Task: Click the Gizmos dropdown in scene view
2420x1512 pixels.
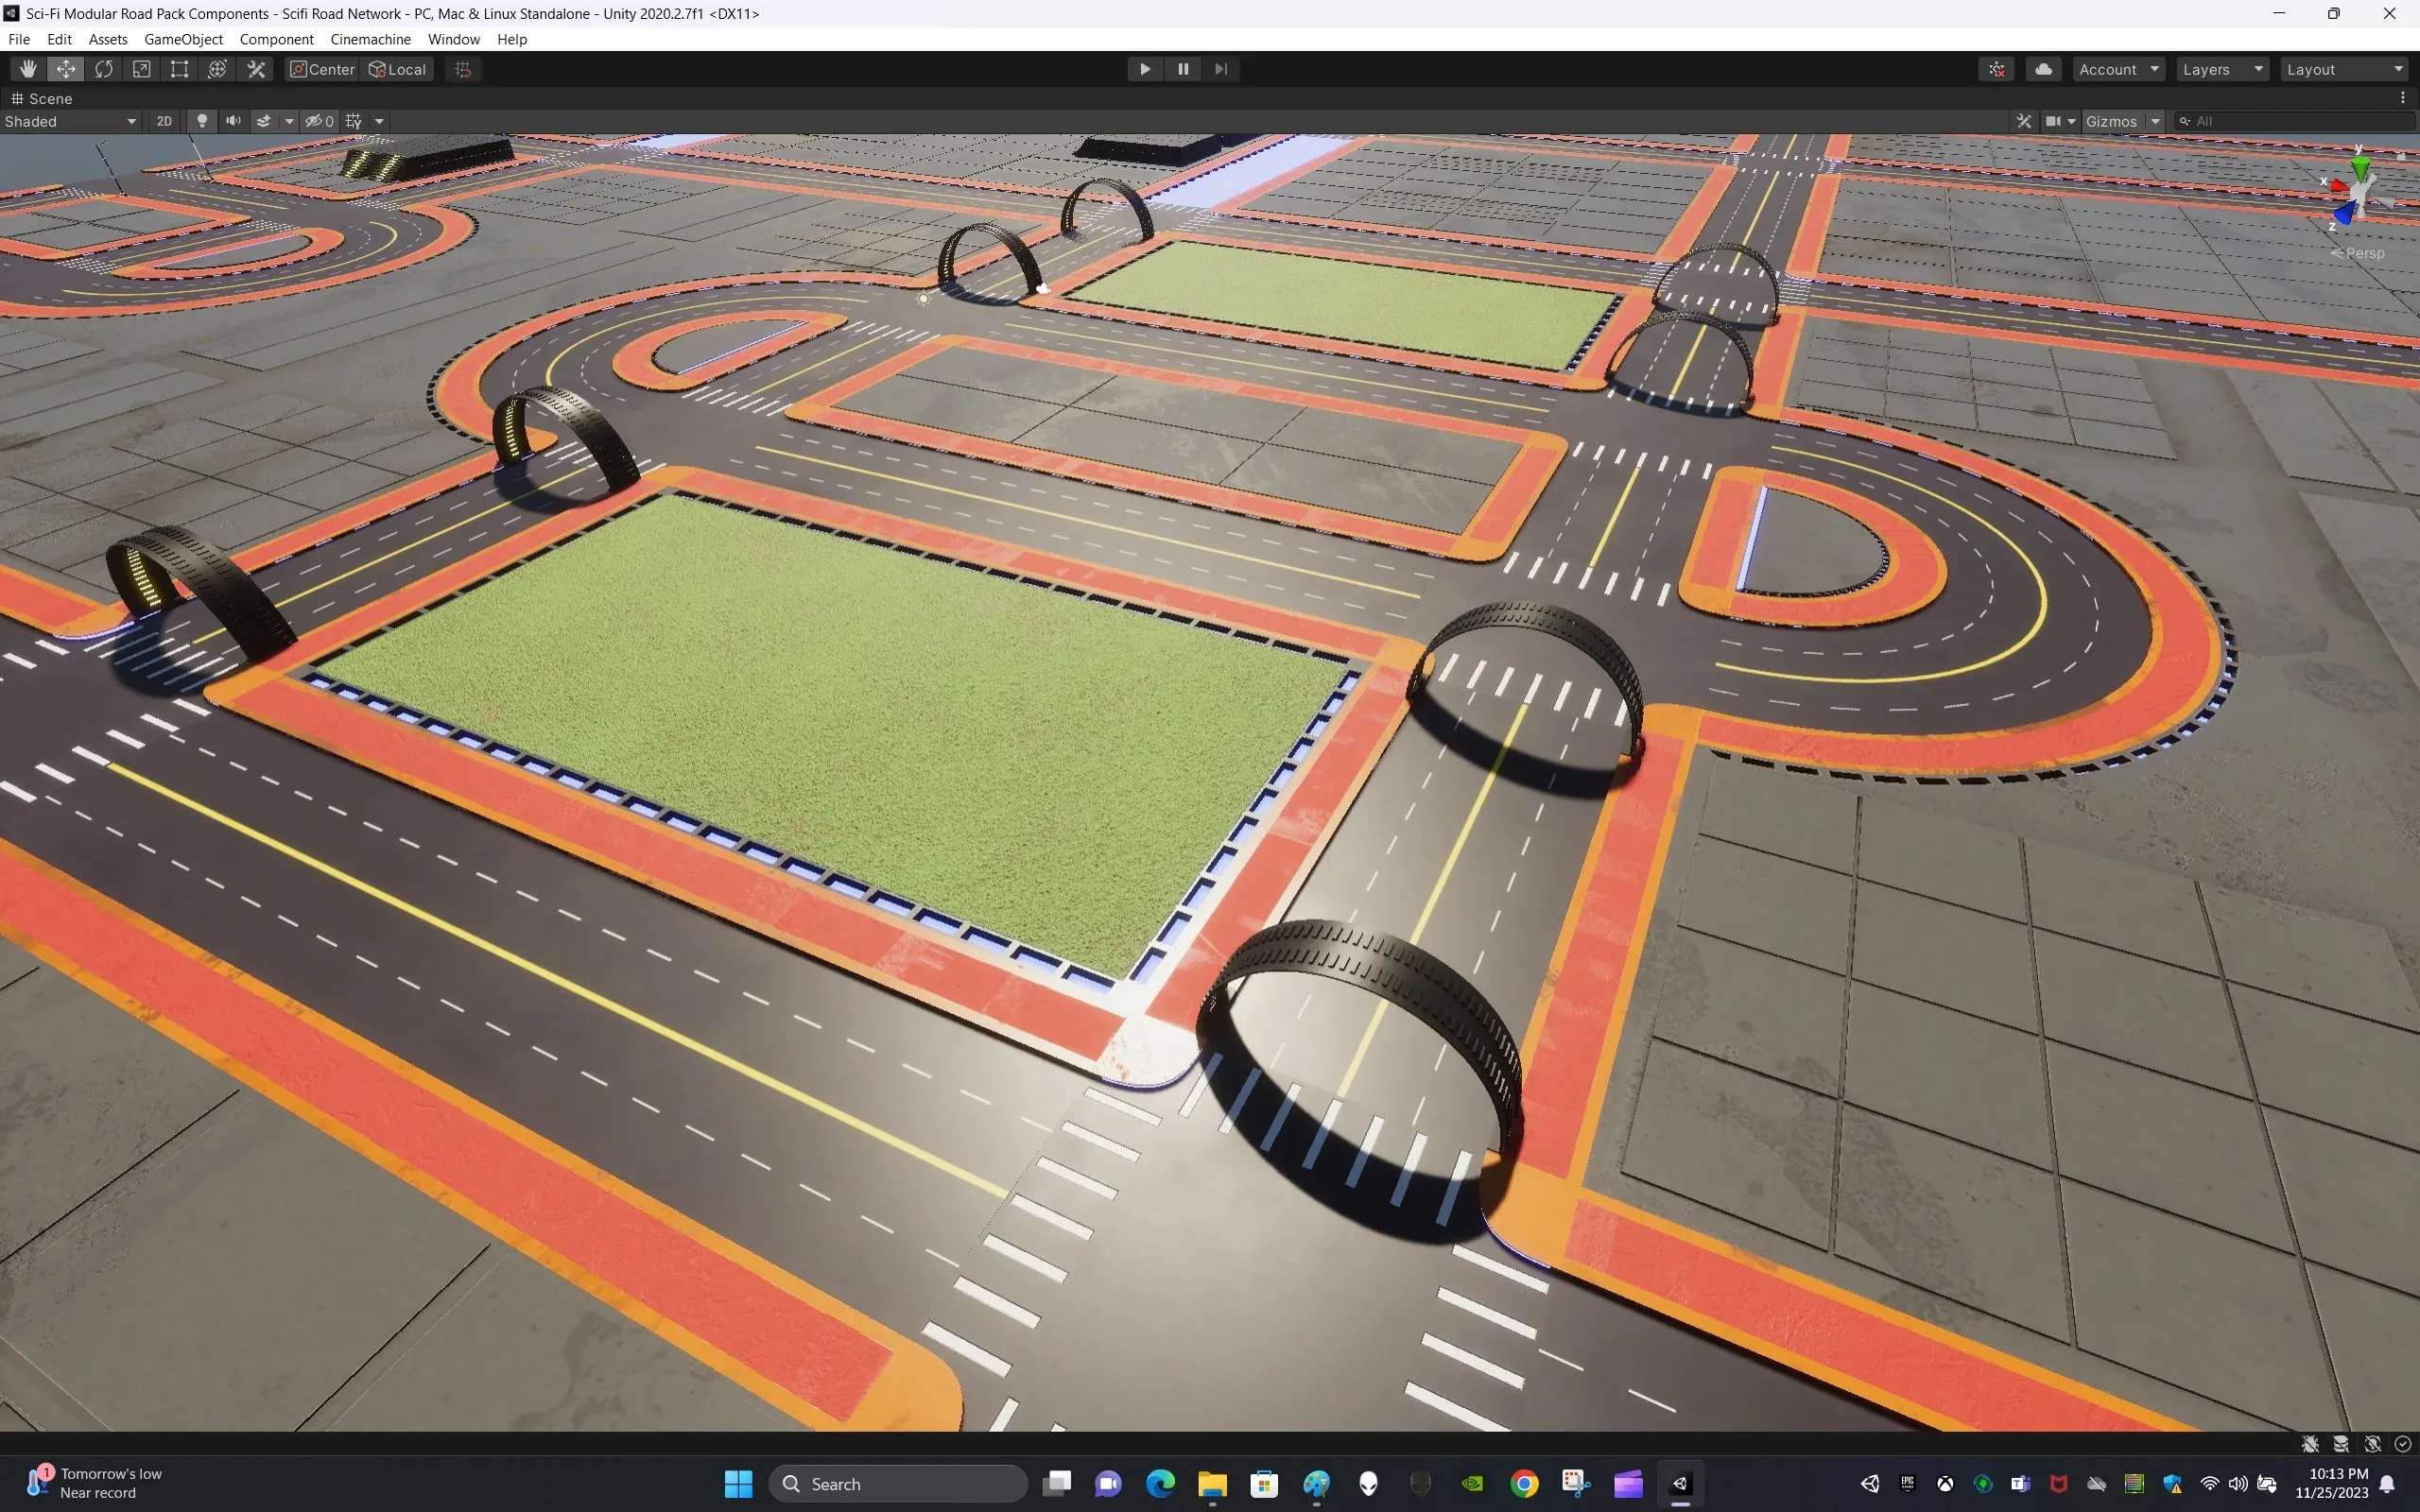Action: point(2155,120)
